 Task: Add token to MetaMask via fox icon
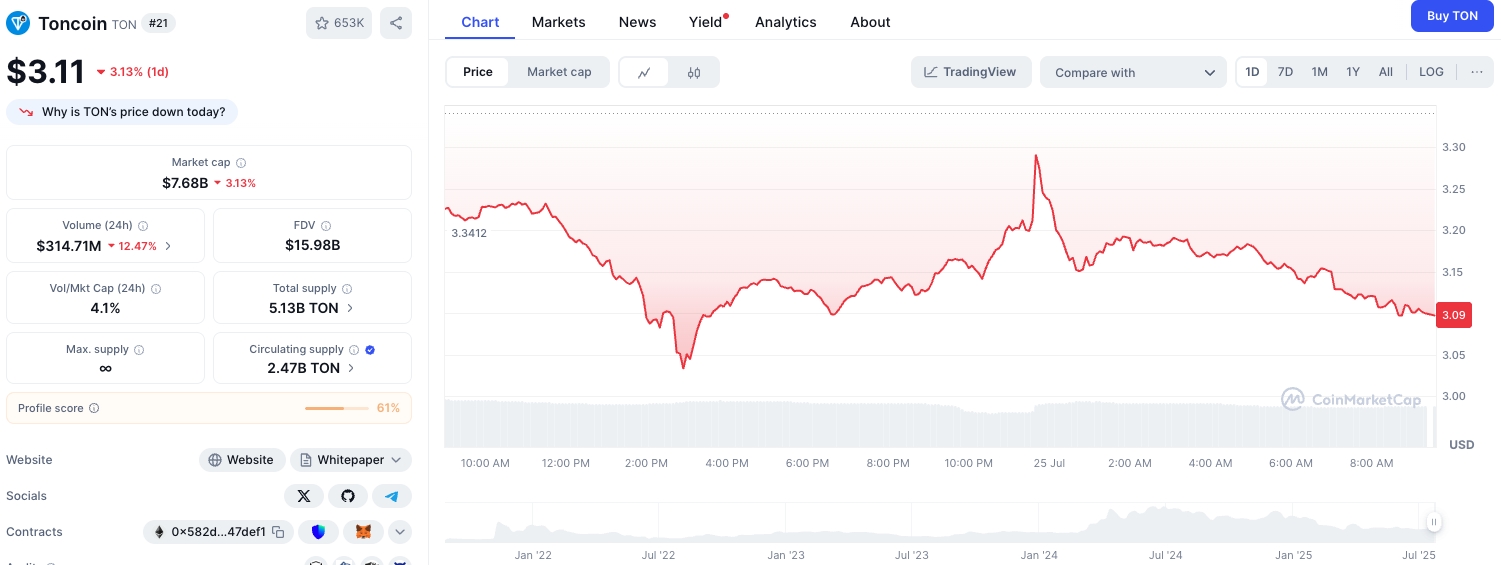[x=363, y=532]
